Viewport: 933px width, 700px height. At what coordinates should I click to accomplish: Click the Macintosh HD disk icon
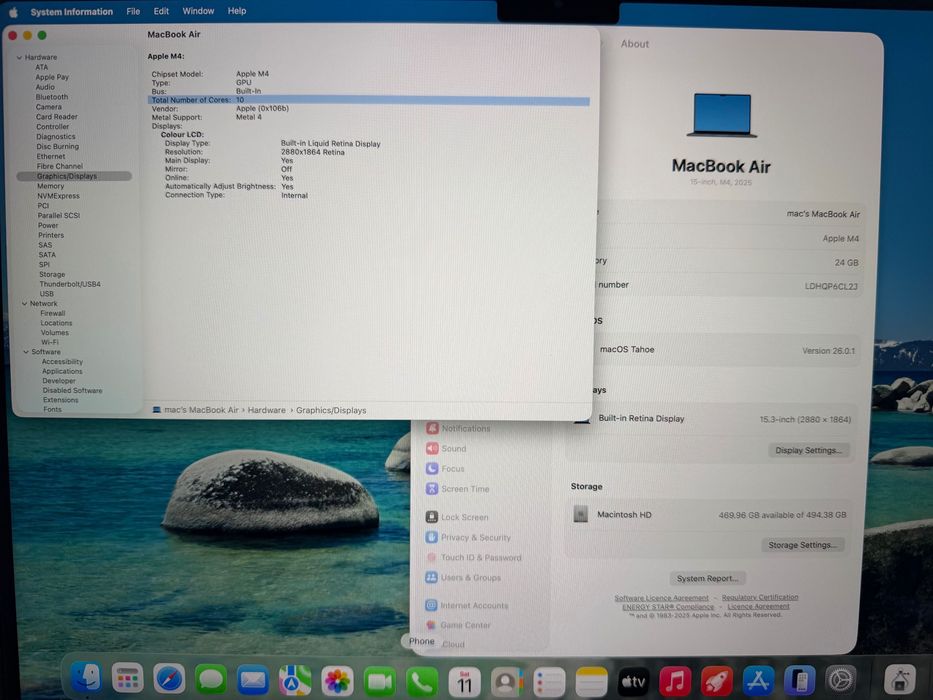click(x=581, y=514)
